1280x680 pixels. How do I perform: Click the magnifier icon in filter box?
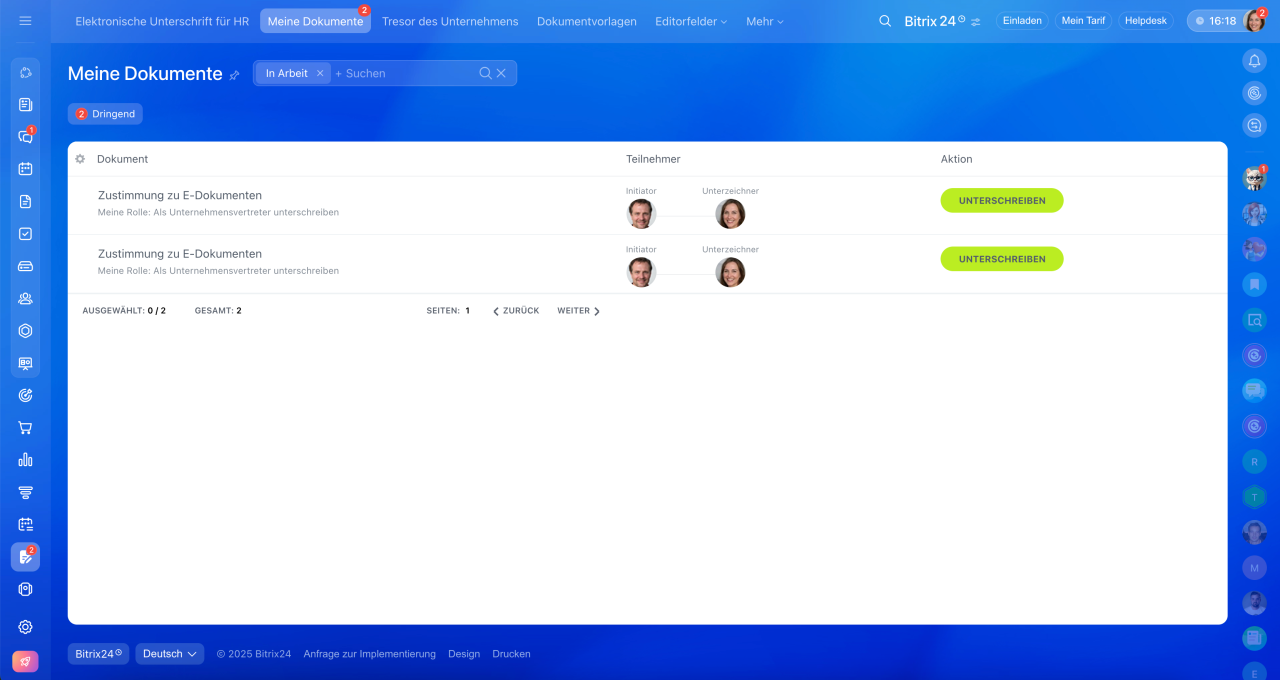click(x=485, y=73)
